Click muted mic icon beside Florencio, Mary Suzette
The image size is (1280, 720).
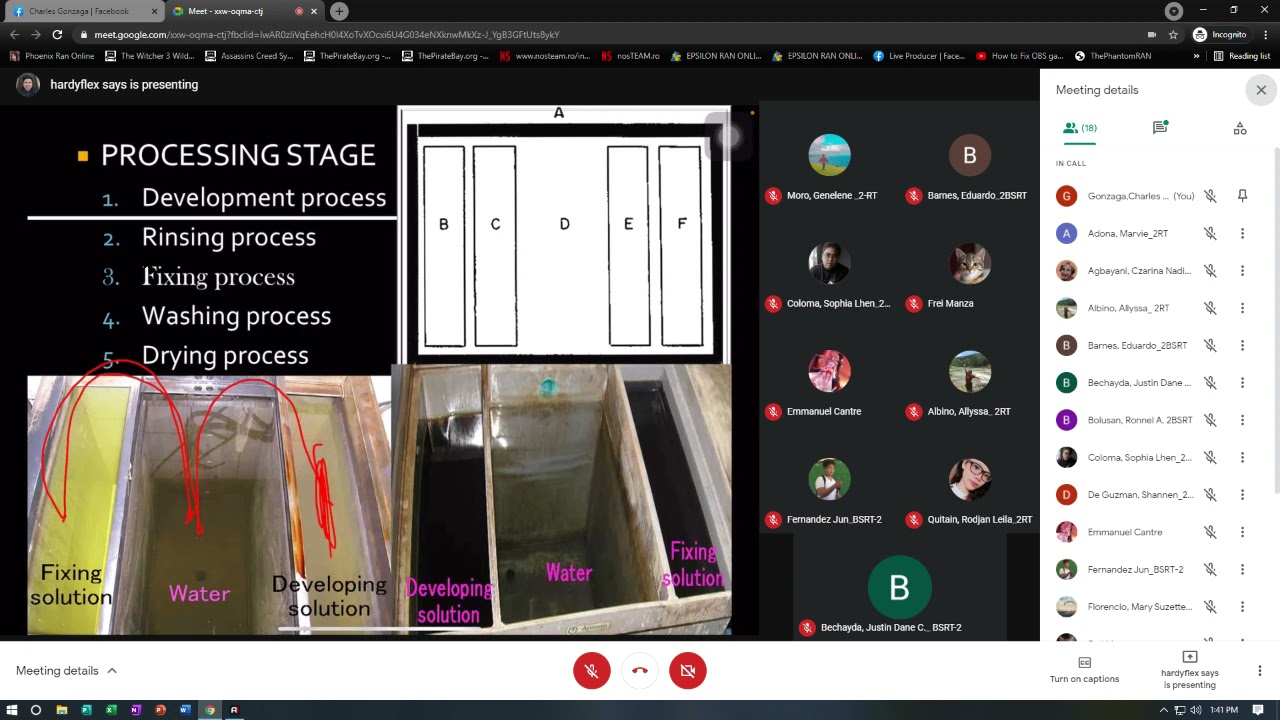coord(1210,607)
